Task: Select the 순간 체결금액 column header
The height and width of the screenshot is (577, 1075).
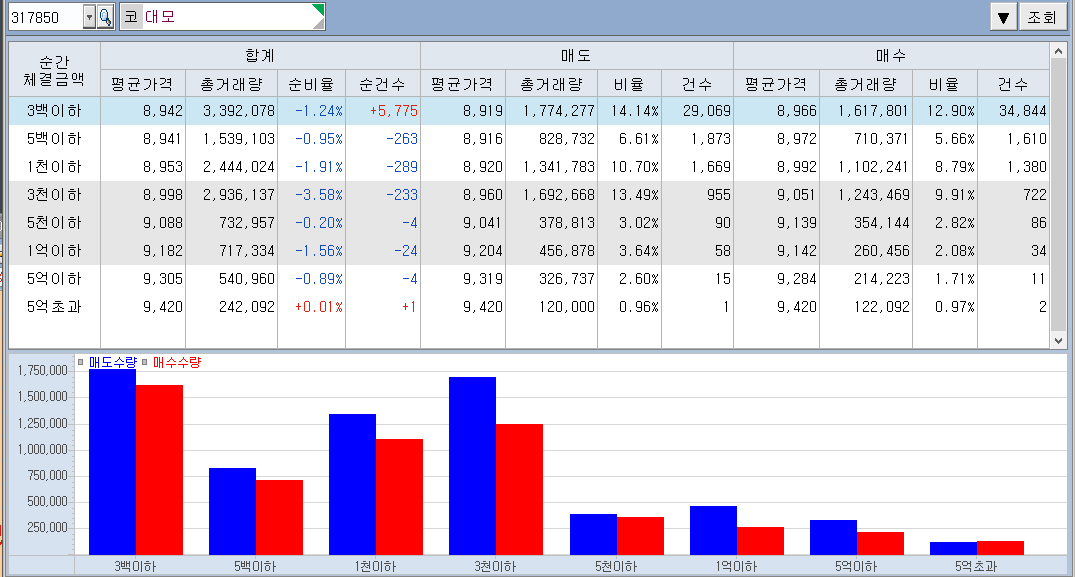Action: pos(54,70)
